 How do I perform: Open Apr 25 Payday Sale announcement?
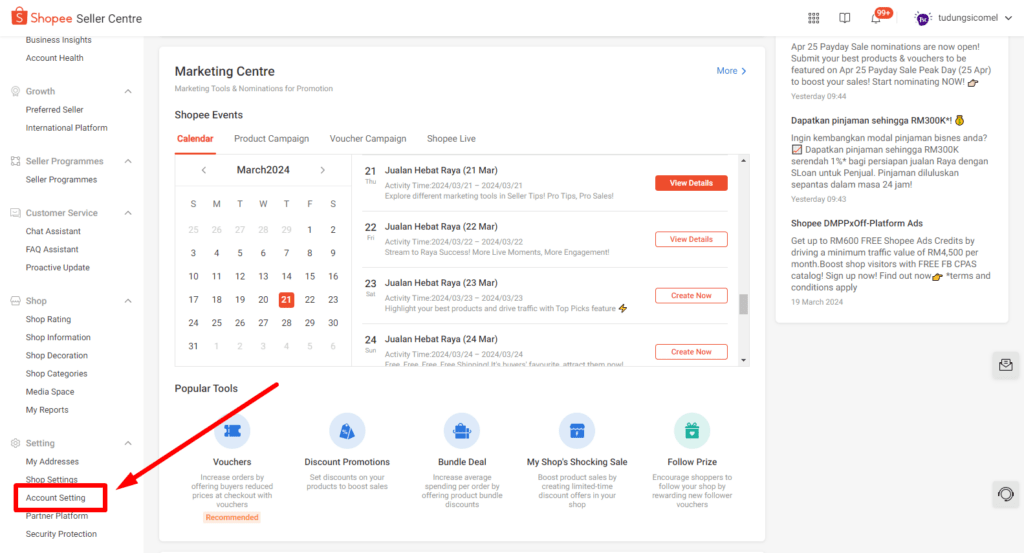891,64
